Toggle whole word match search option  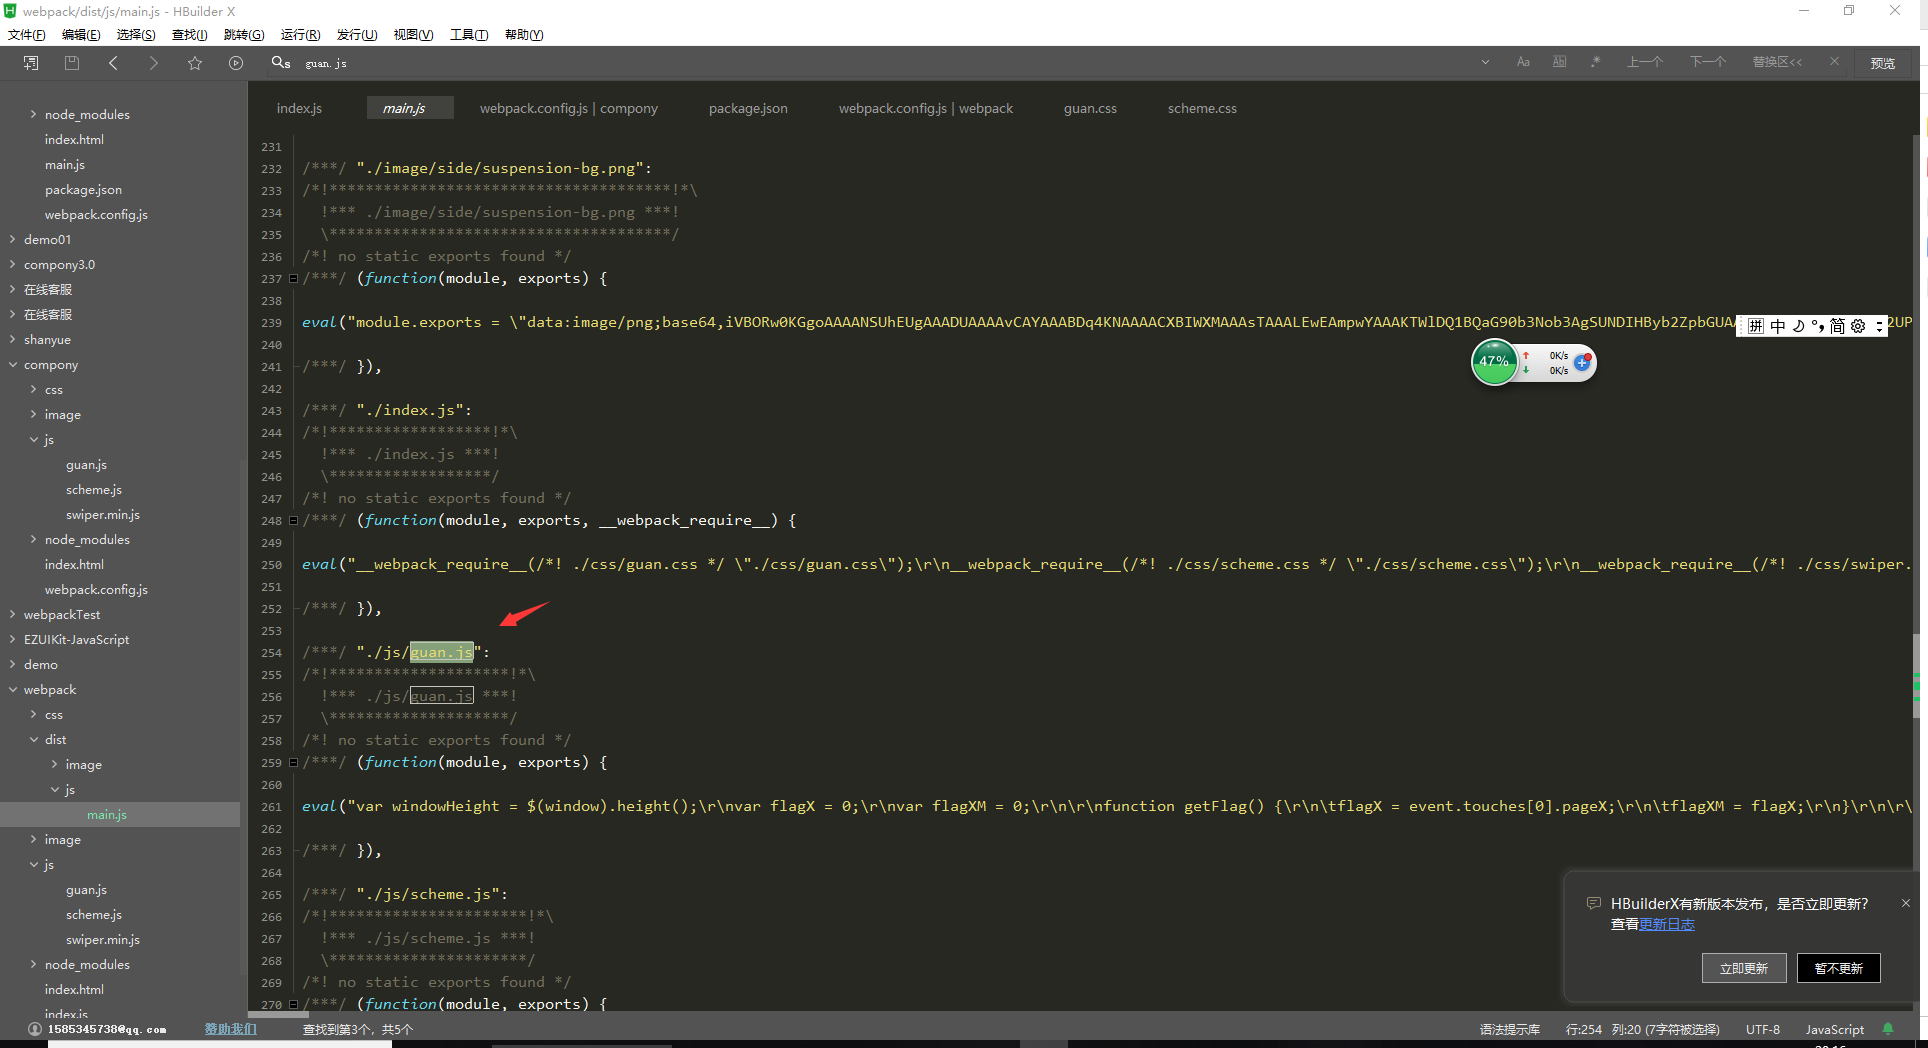(1559, 62)
